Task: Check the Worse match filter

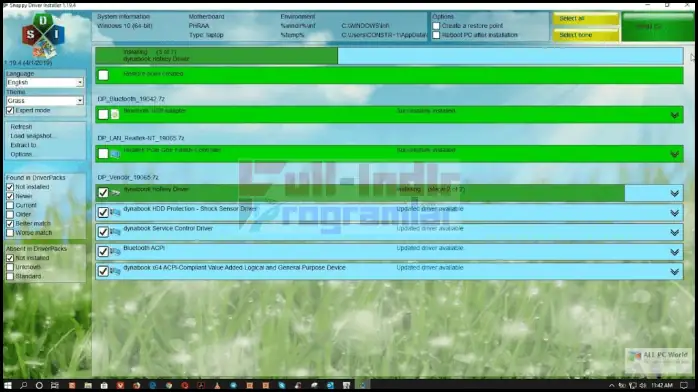Action: 10,233
